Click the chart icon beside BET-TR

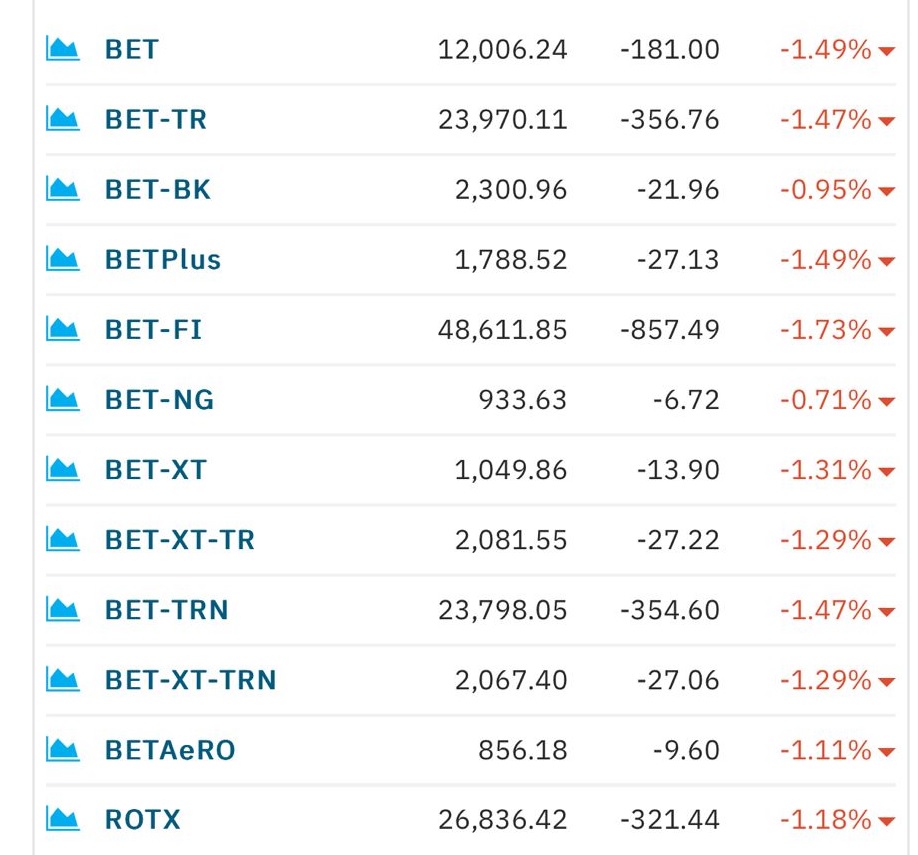pos(63,119)
